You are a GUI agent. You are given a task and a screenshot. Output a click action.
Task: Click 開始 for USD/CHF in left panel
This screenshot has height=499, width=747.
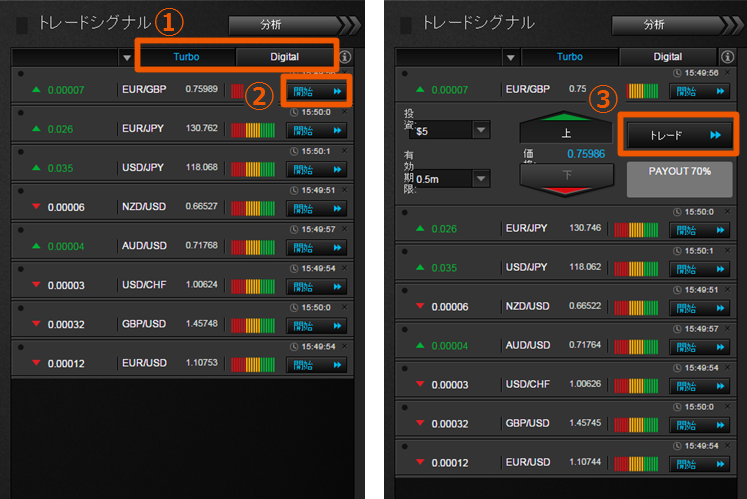click(317, 286)
